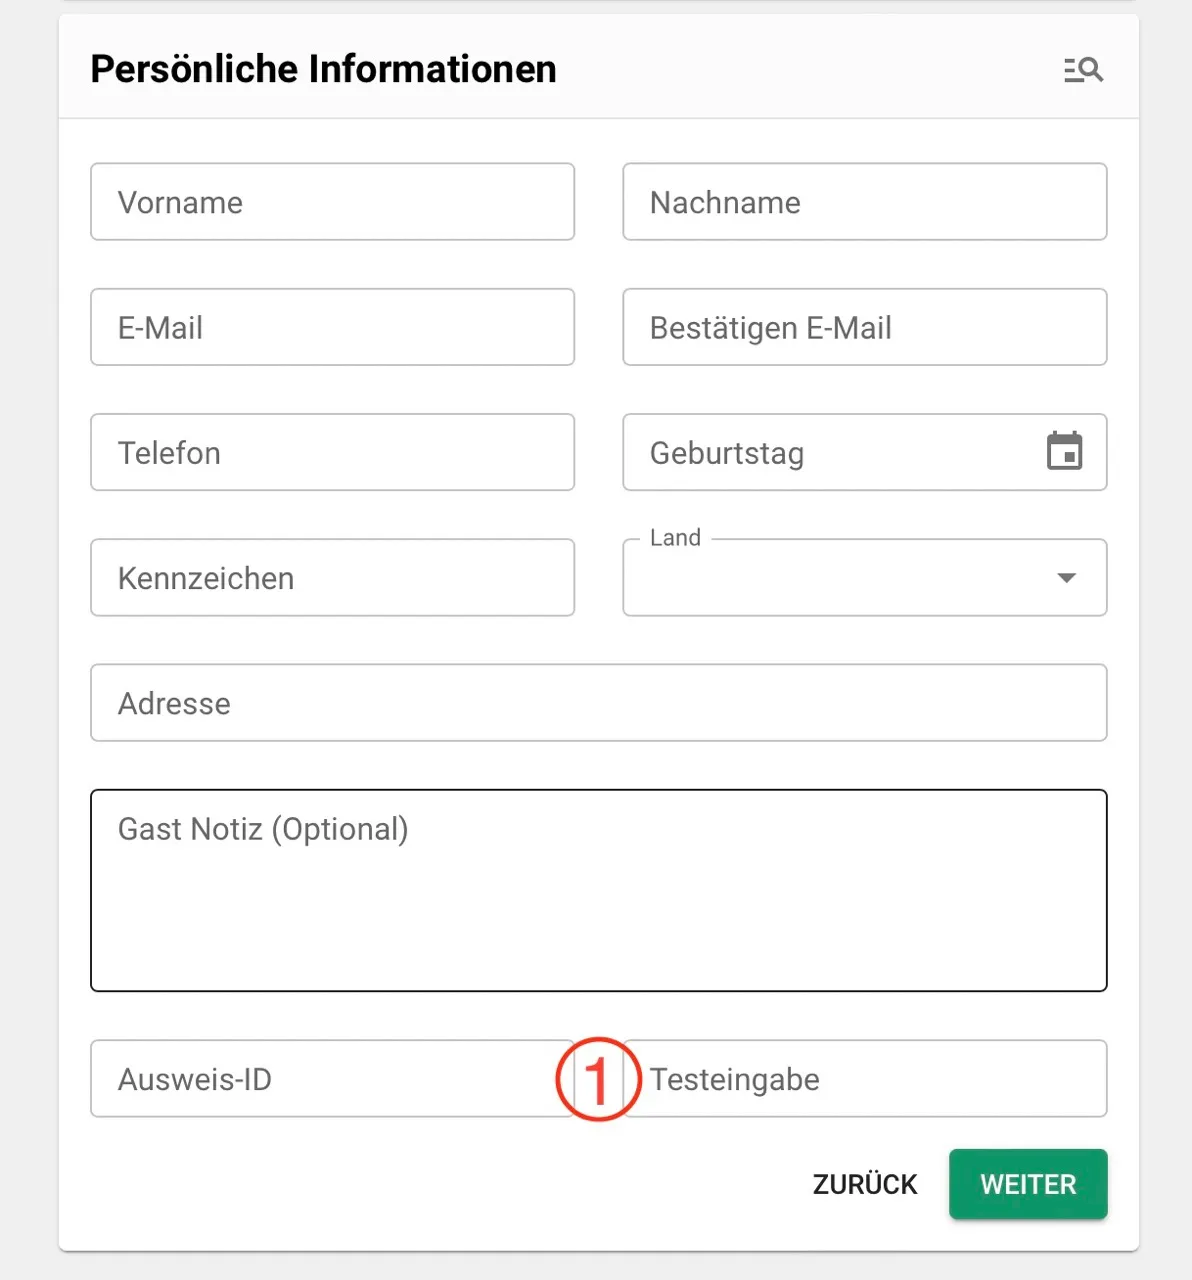Focus the Gast Notiz (Optional) text area
Screen dimensions: 1192x1280
point(598,890)
